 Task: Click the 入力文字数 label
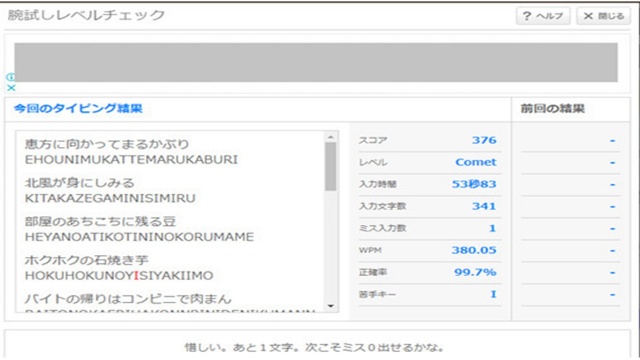pos(382,207)
